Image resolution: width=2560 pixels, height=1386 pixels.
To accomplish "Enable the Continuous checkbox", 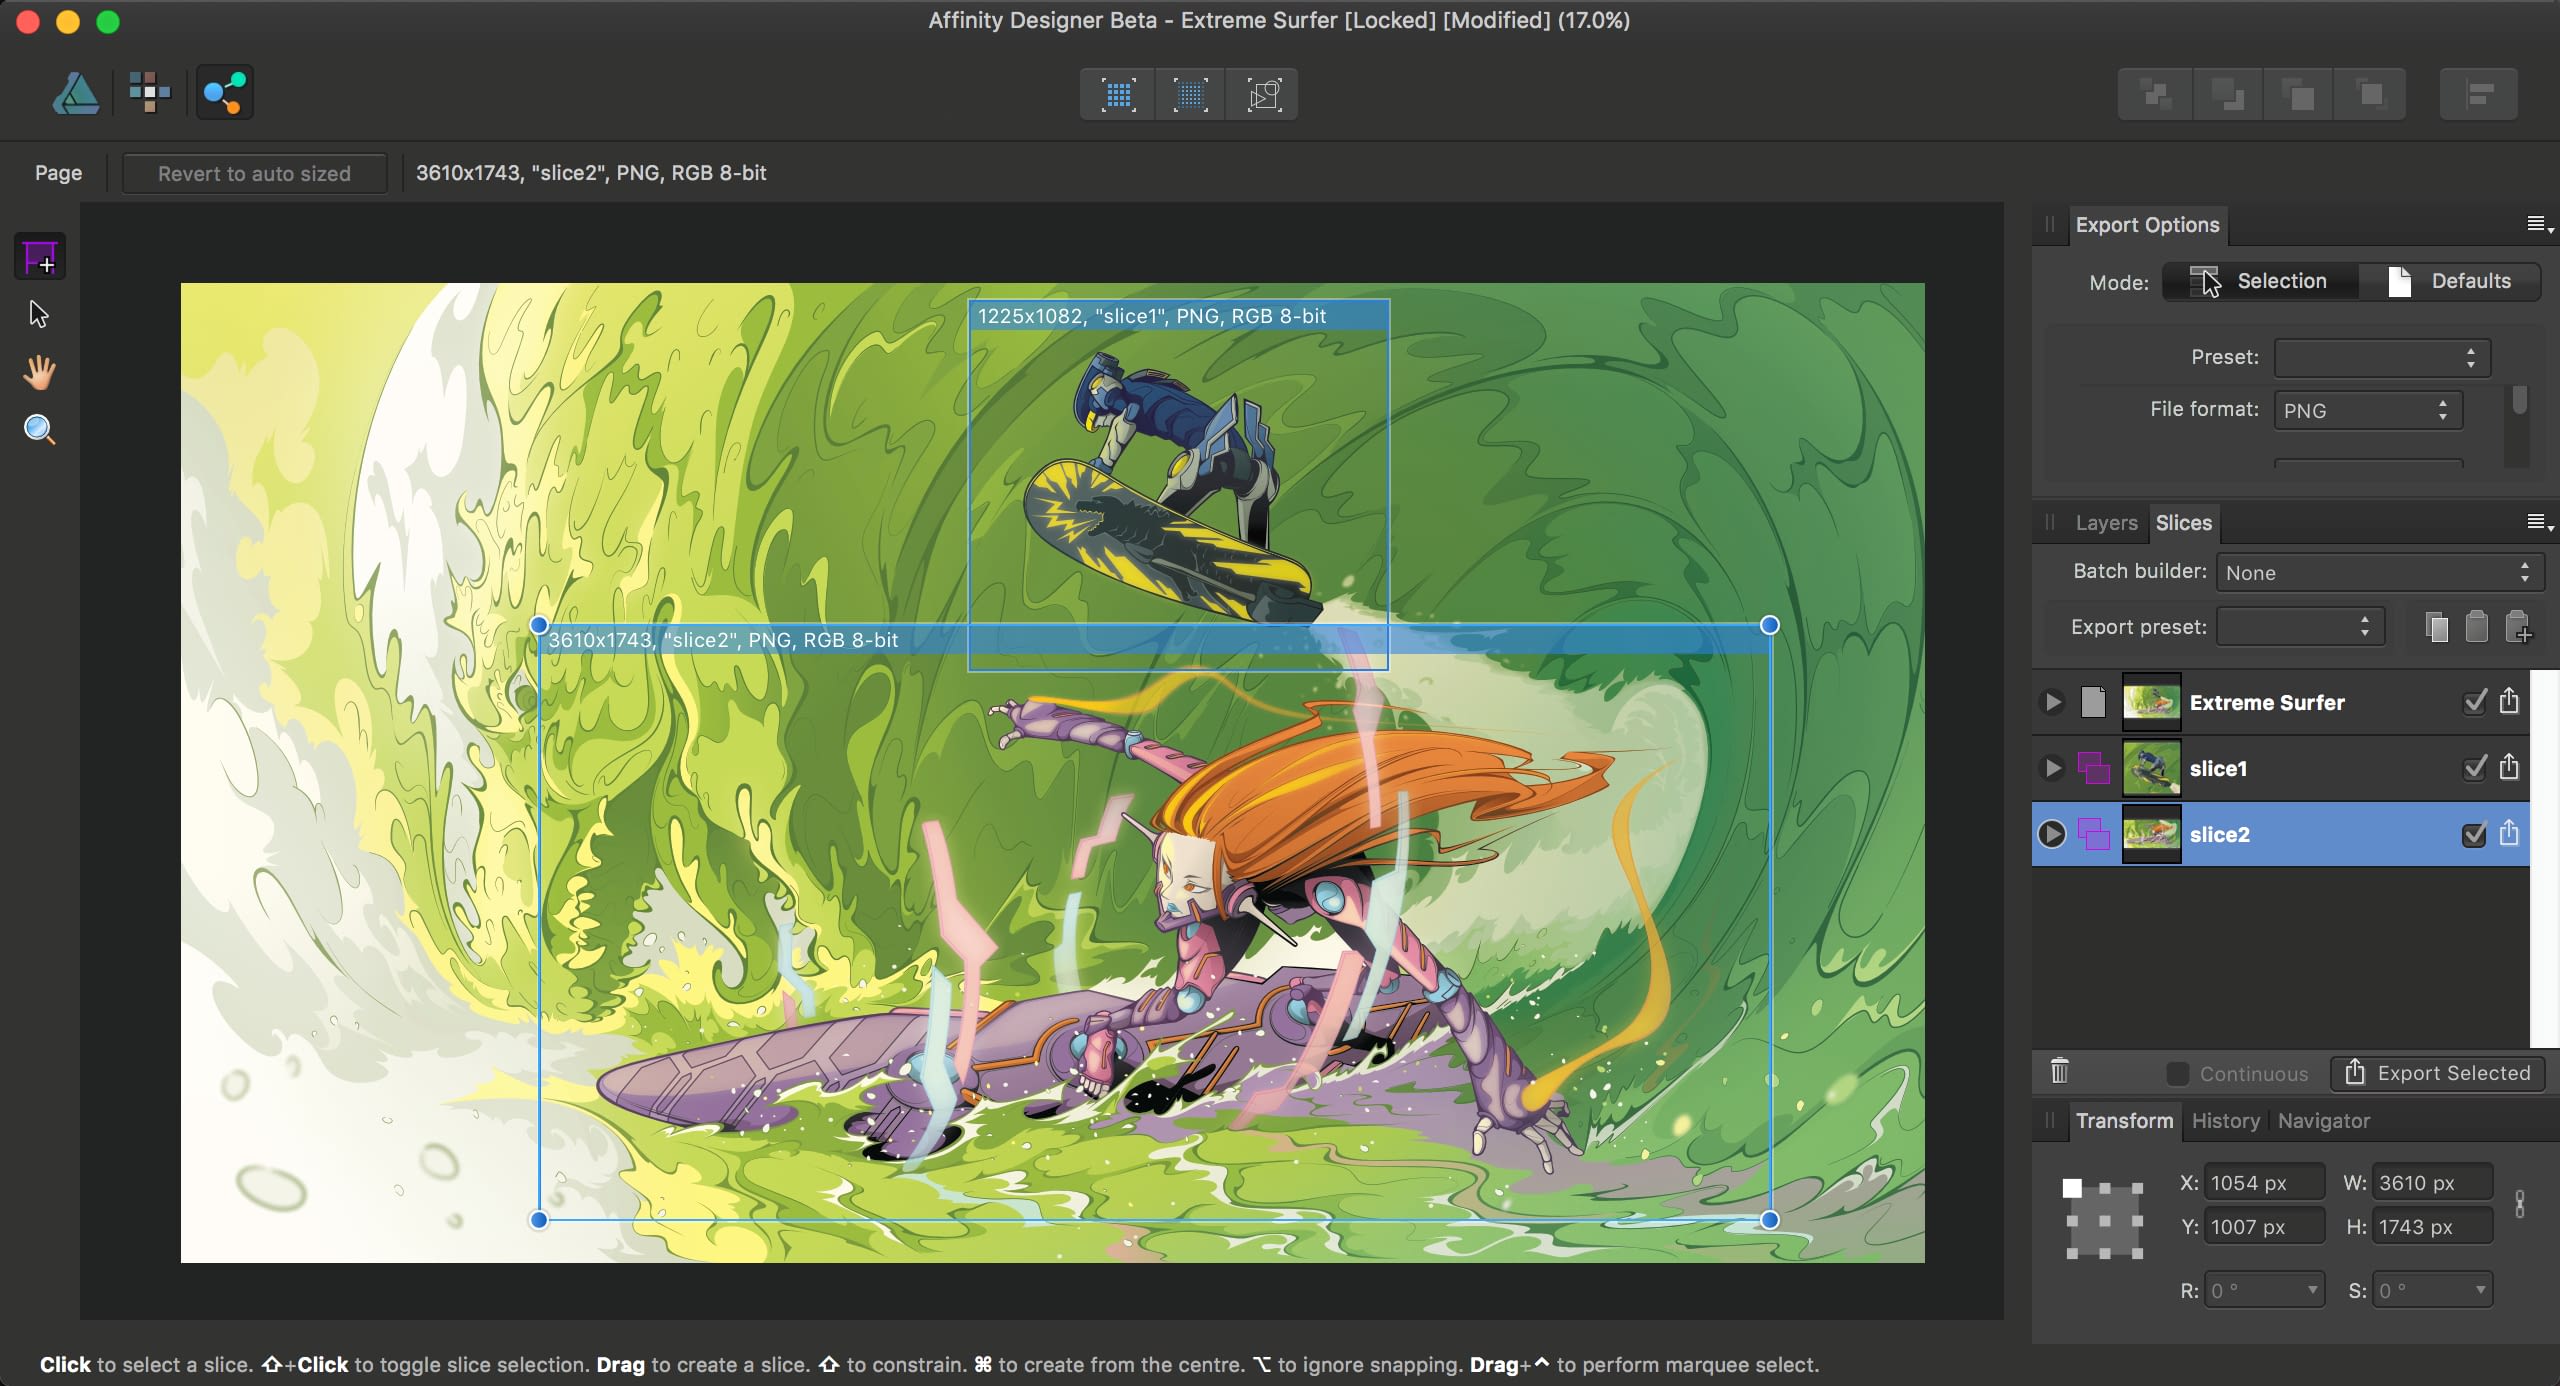I will tap(2177, 1073).
